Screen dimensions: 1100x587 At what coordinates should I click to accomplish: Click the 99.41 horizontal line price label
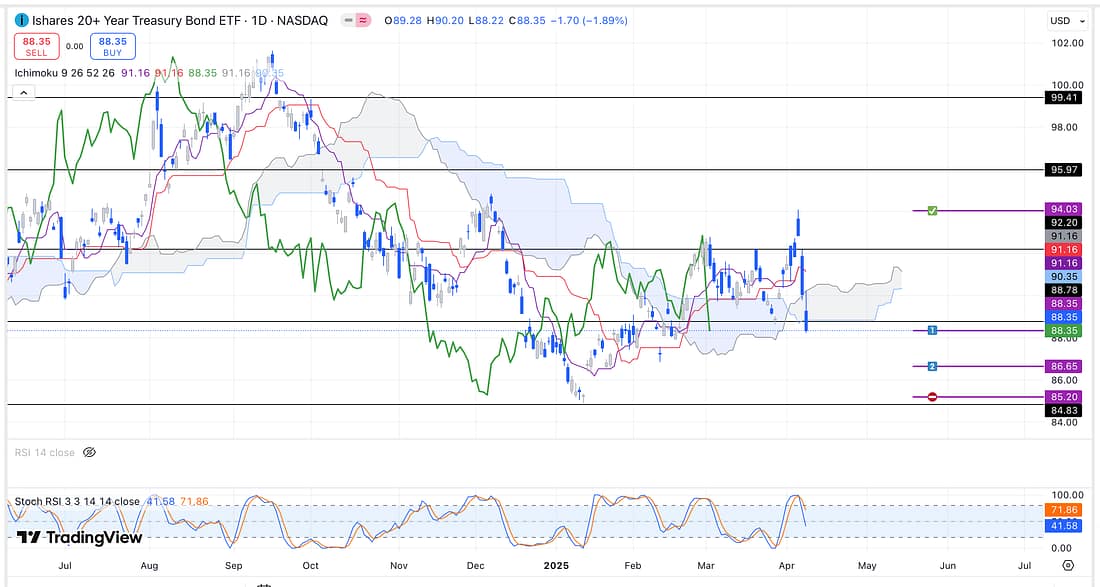pyautogui.click(x=1061, y=98)
